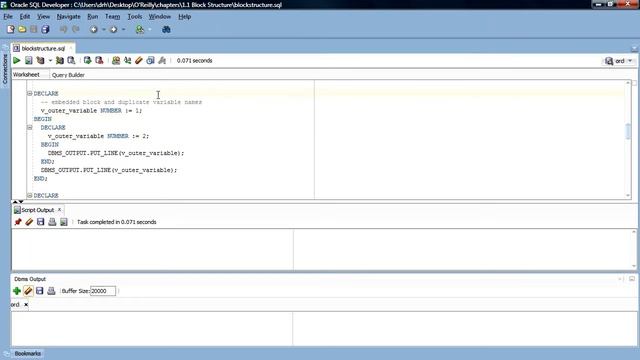Open the View menu
The height and width of the screenshot is (360, 640).
43,17
